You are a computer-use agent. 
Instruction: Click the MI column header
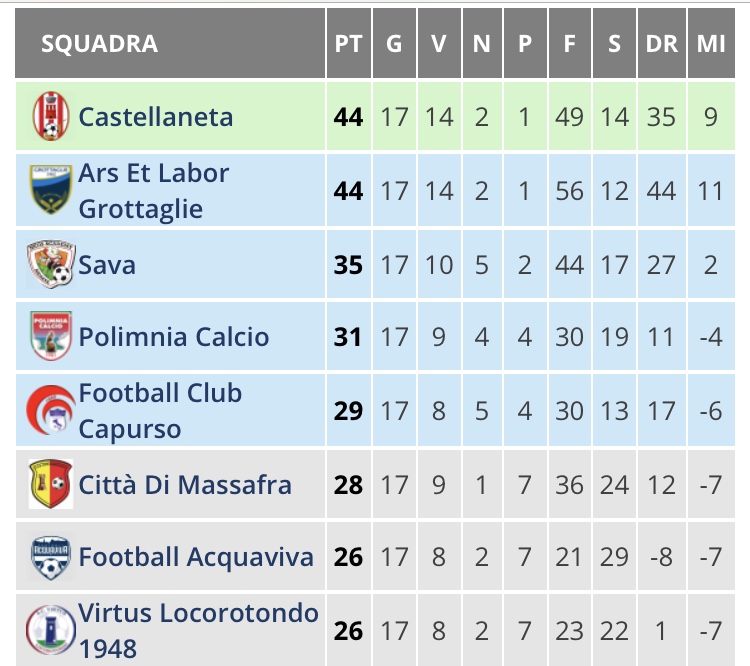(711, 44)
